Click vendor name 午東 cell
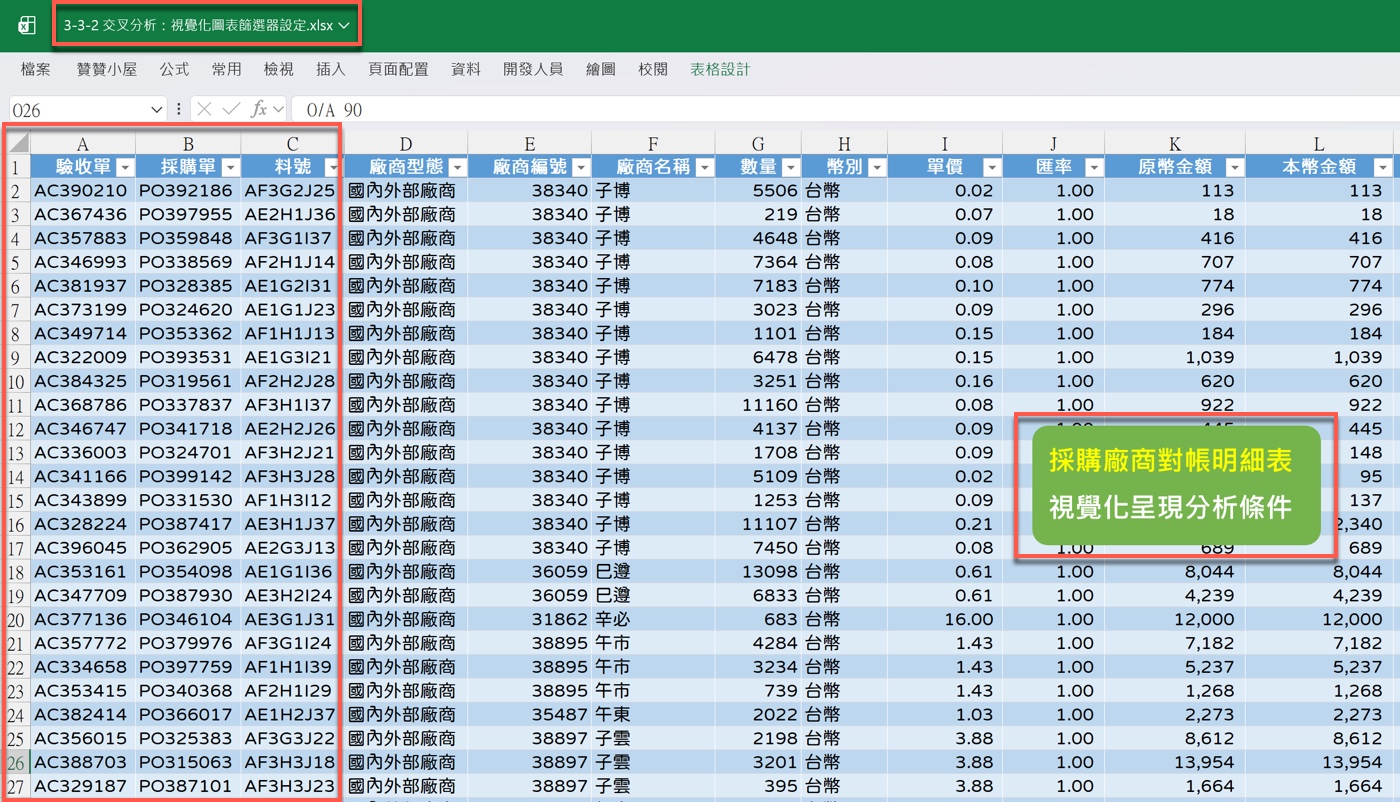 click(x=653, y=714)
